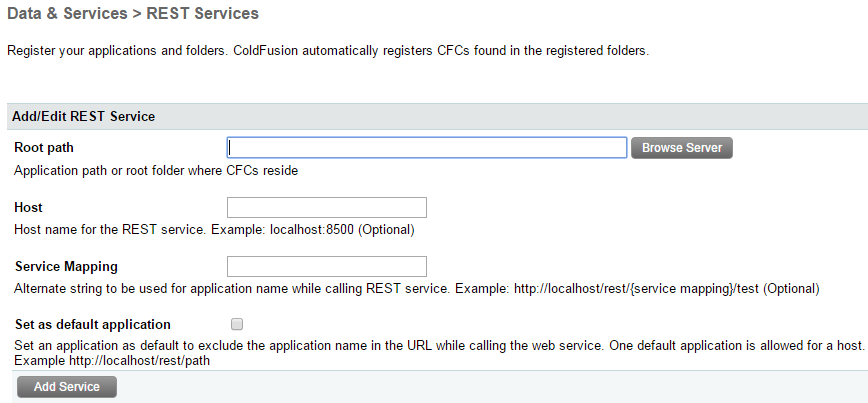Screen dimensions: 868x403
Task: Click the Service Mapping label
Action: pyautogui.click(x=66, y=267)
